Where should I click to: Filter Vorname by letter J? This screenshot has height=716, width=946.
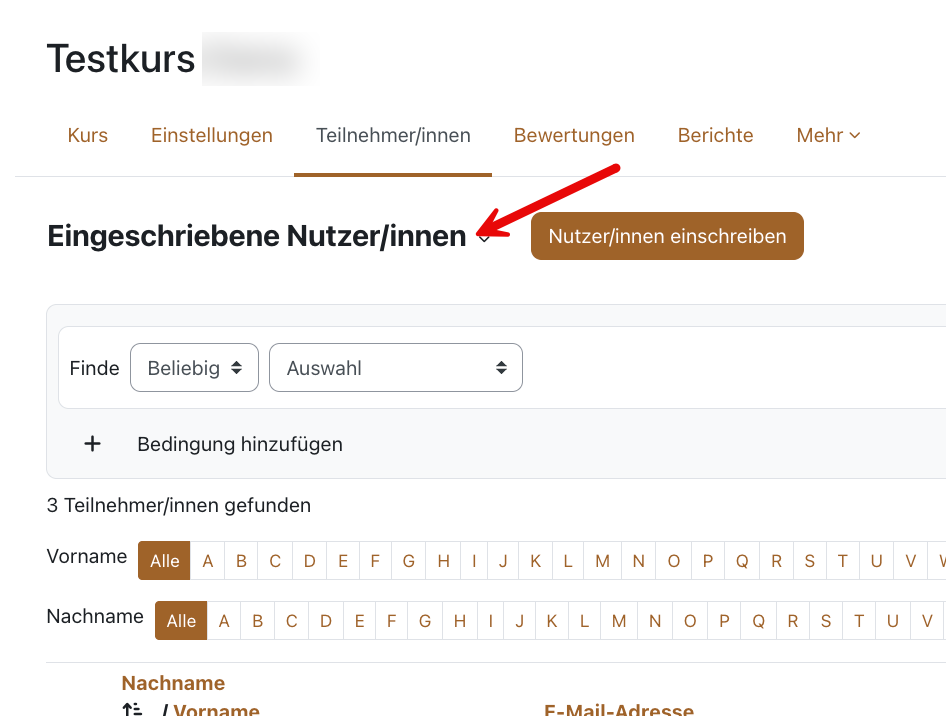tap(503, 561)
